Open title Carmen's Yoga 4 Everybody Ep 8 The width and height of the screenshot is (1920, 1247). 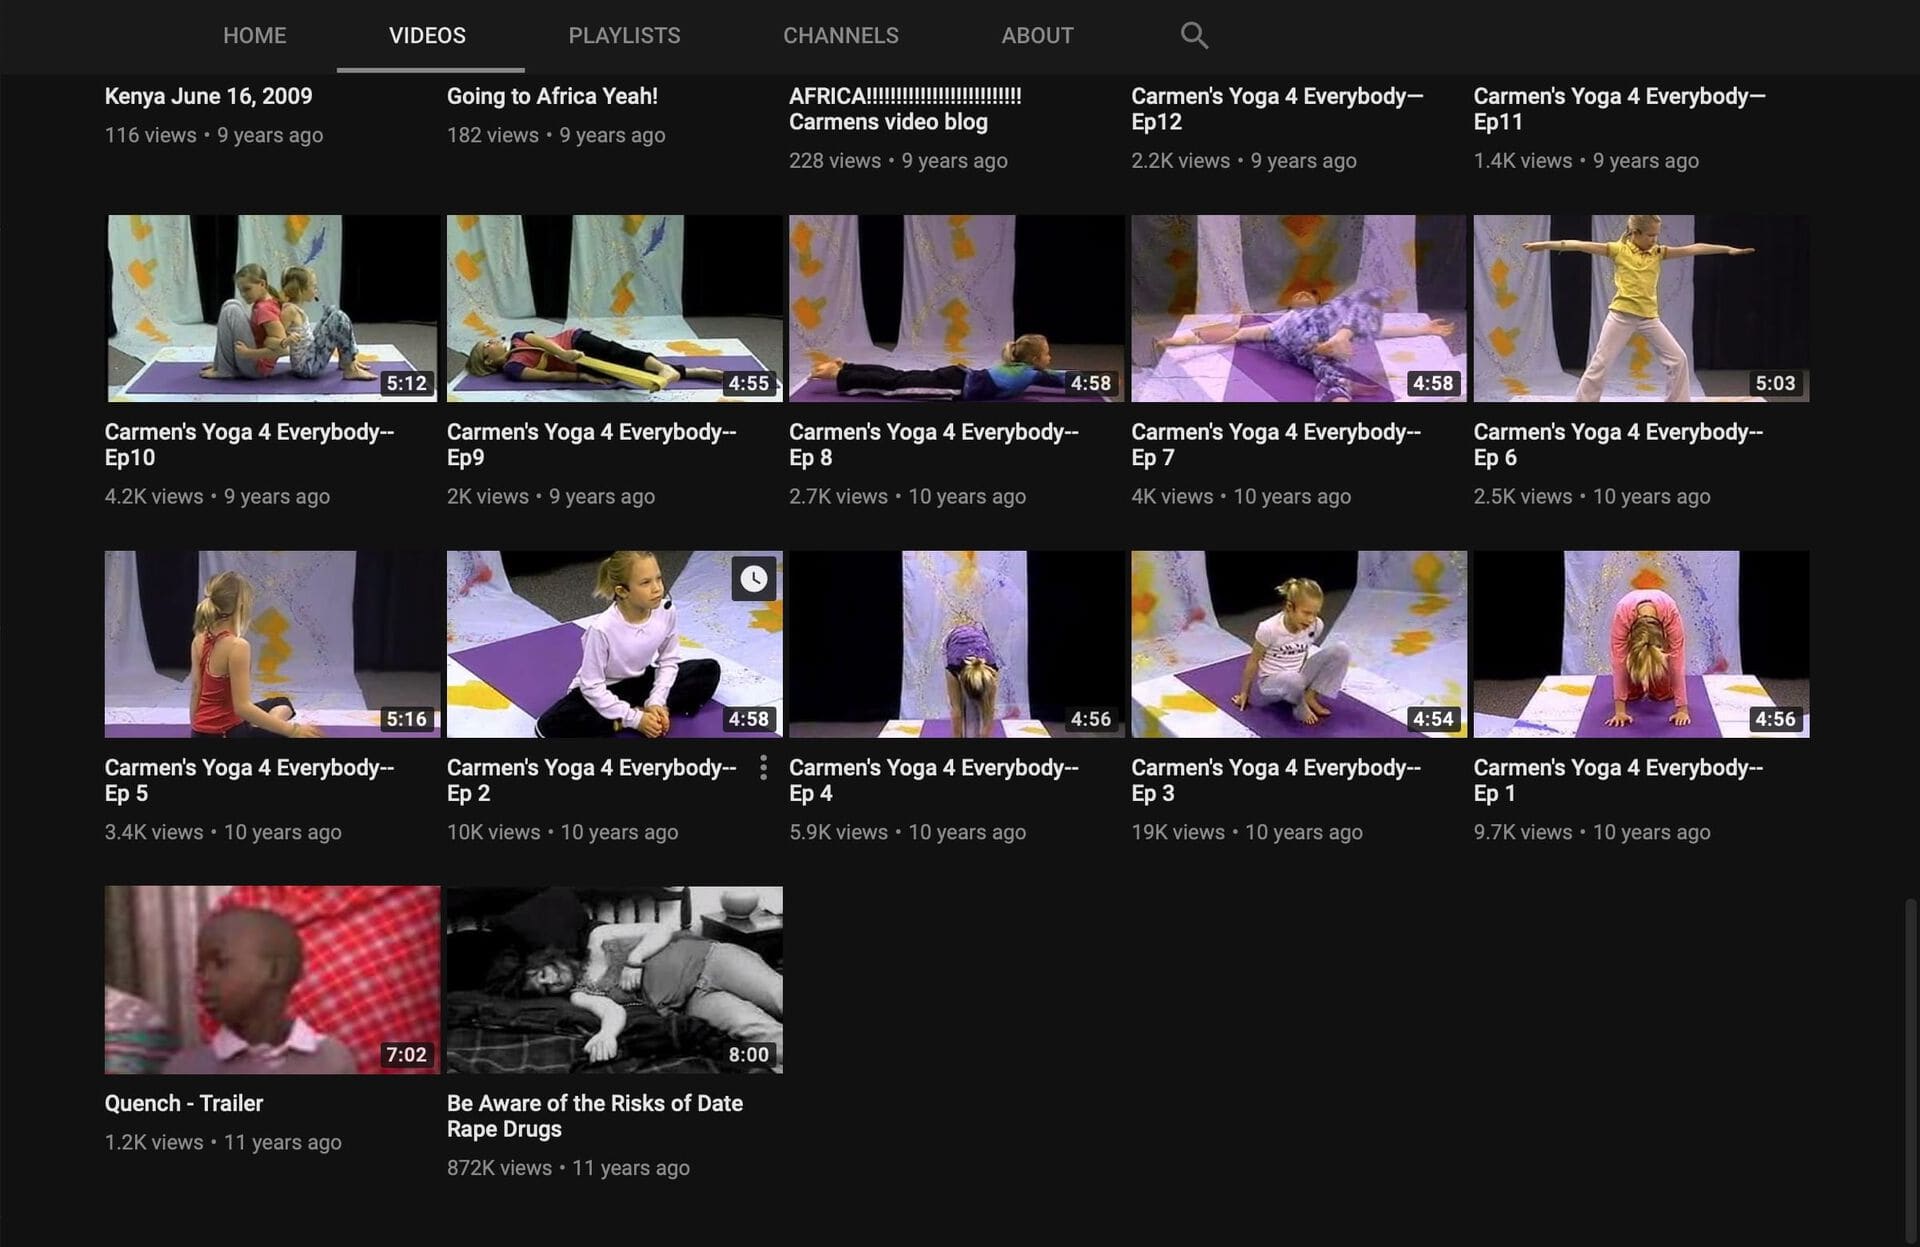pyautogui.click(x=933, y=445)
